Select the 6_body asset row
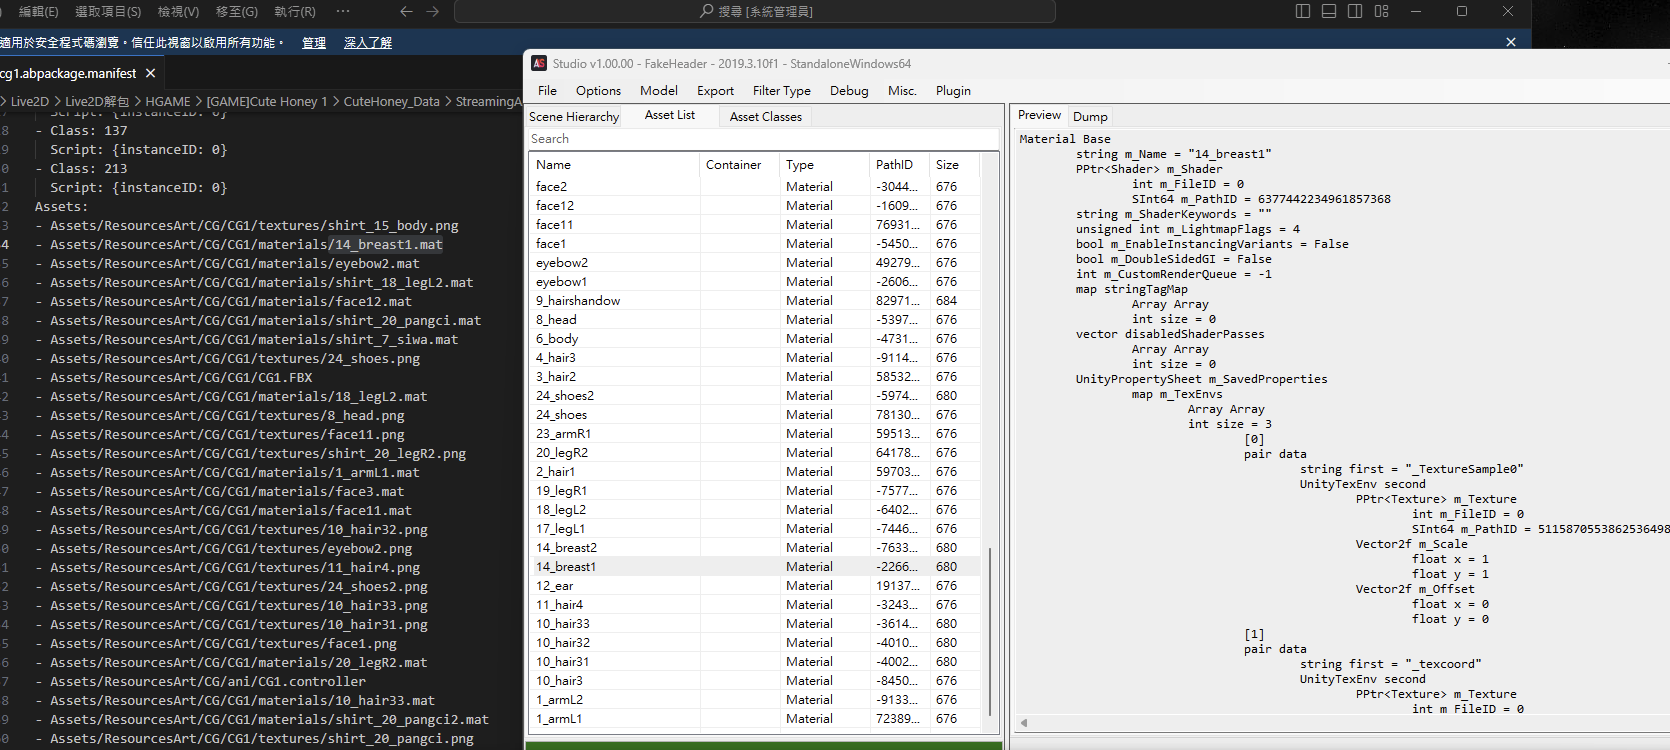The height and width of the screenshot is (750, 1670). [x=755, y=339]
